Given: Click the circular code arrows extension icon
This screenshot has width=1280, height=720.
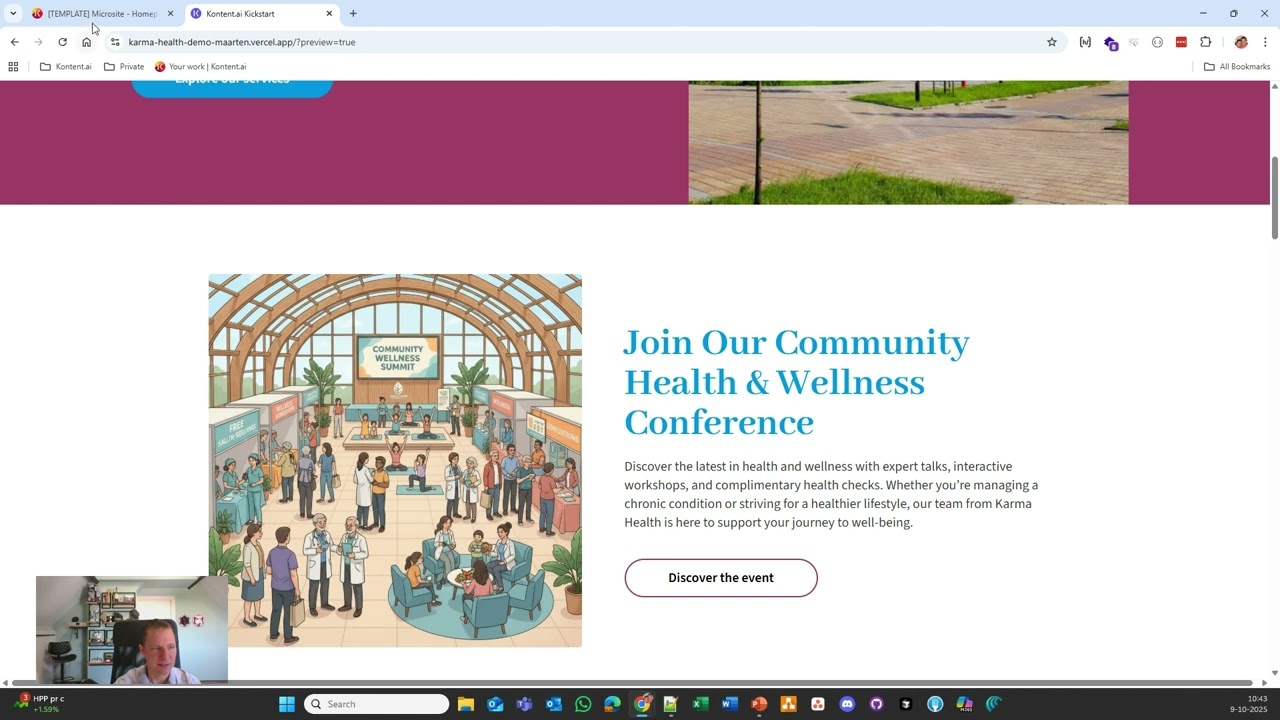Looking at the screenshot, I should [1157, 42].
